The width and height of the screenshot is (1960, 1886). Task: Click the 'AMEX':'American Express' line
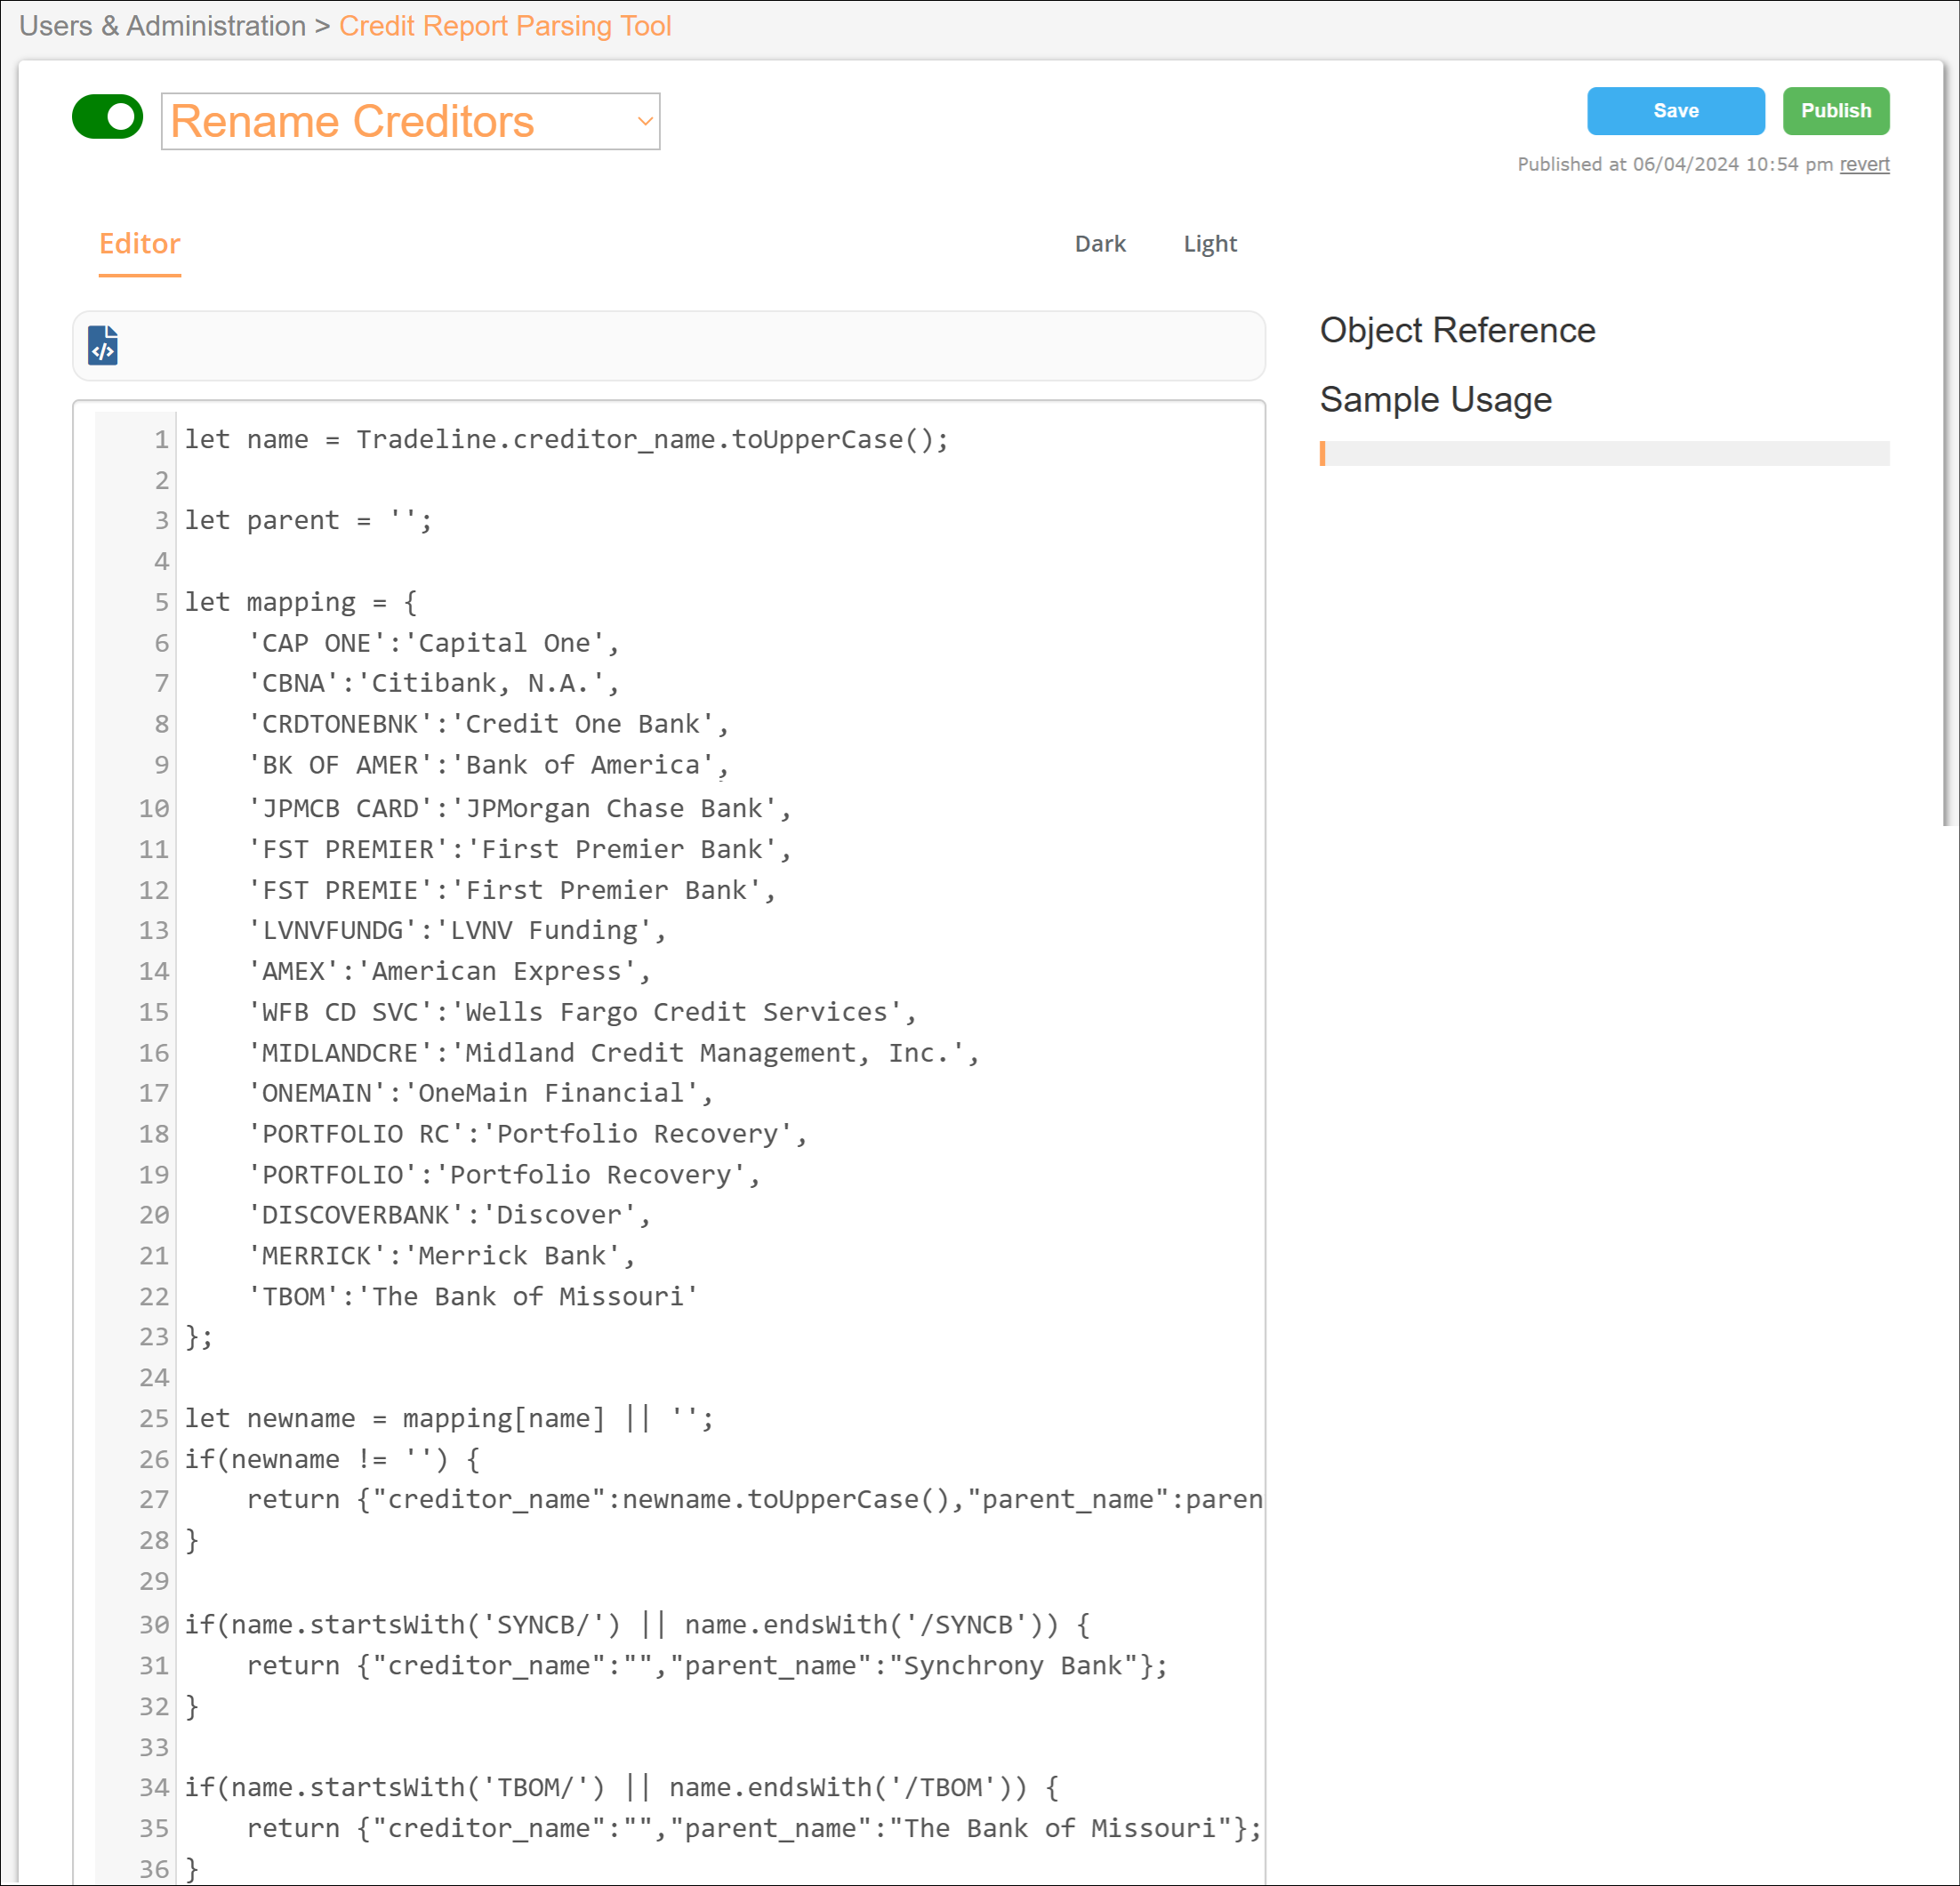coord(449,972)
